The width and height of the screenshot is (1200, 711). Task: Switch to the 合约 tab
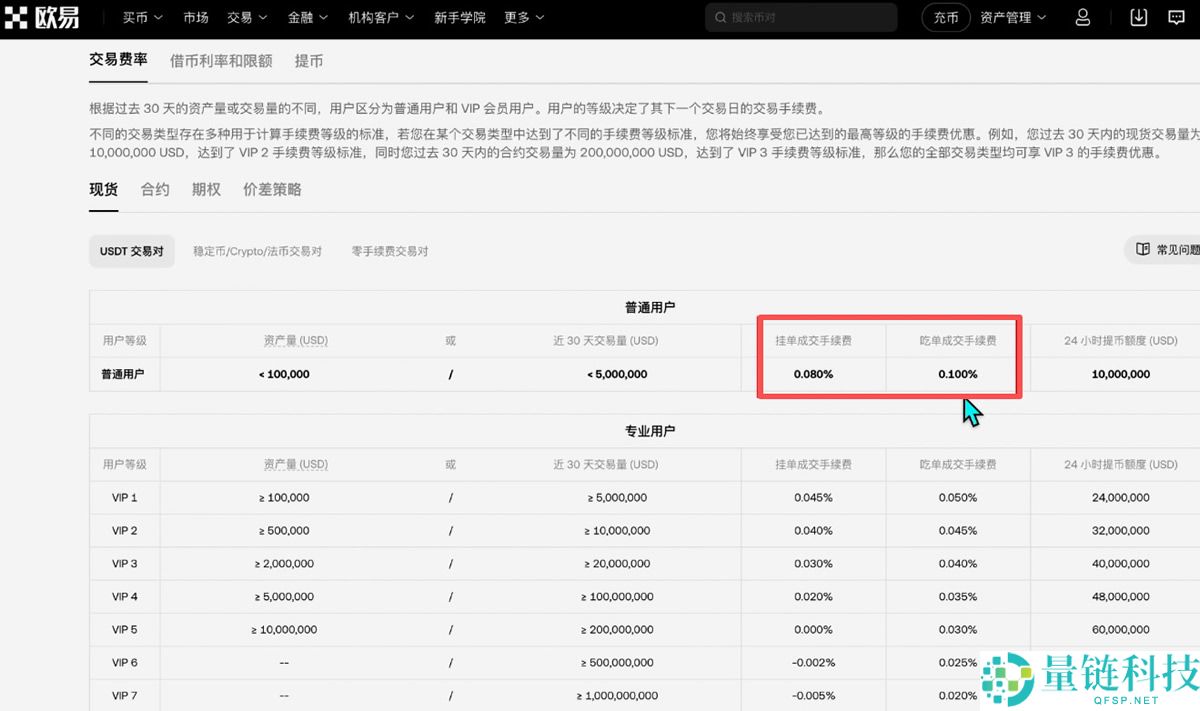click(x=154, y=189)
